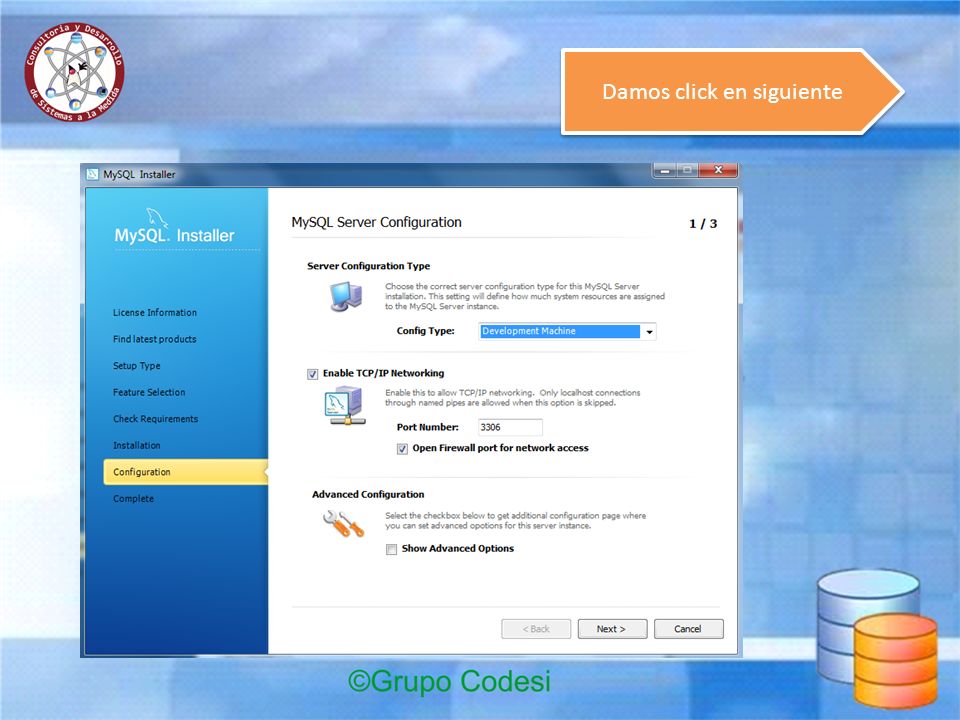This screenshot has height=720, width=960.
Task: Click the Cancel button
Action: point(689,629)
